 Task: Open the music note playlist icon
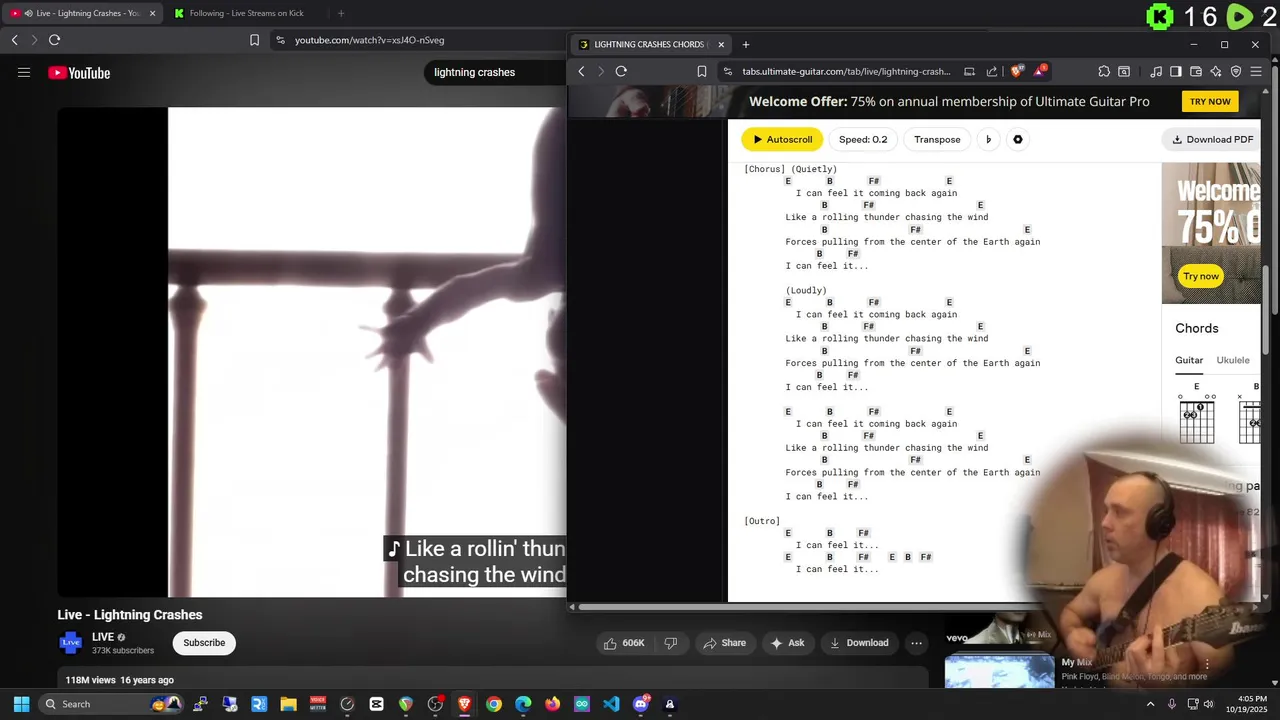click(x=1156, y=71)
